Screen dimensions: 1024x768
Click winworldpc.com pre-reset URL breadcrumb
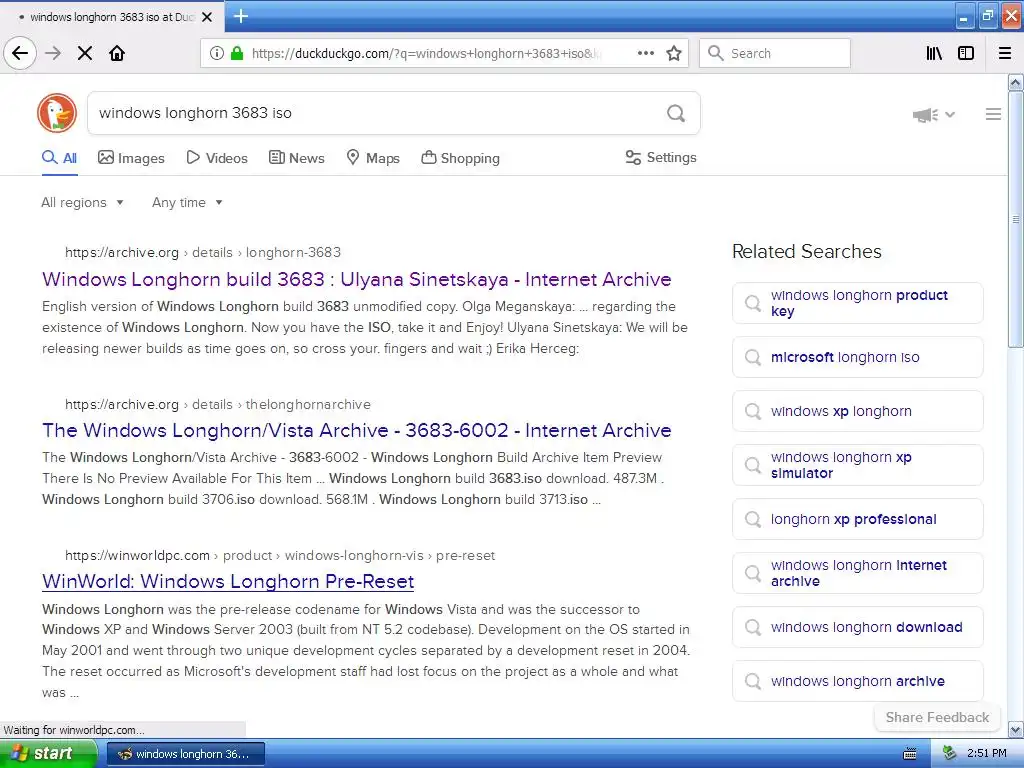click(280, 555)
